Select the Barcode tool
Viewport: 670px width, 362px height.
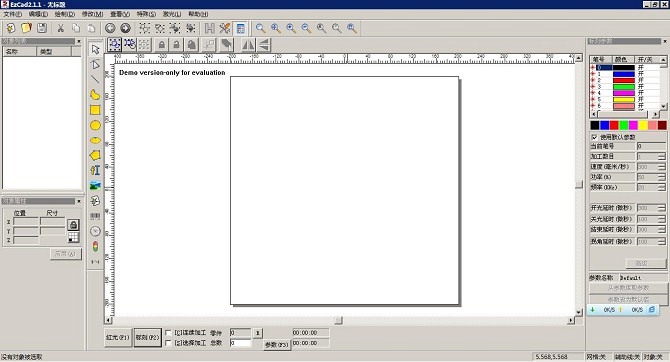[x=95, y=216]
